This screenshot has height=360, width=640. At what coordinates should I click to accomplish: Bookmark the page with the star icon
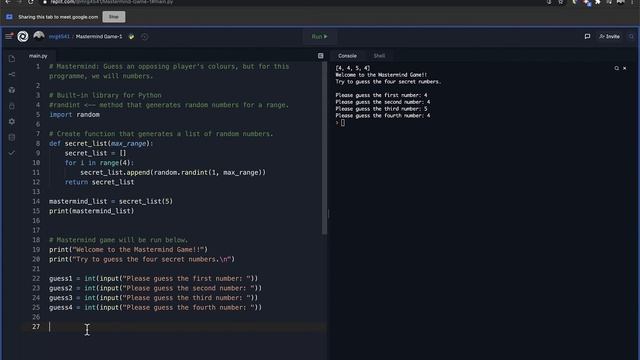click(x=561, y=2)
